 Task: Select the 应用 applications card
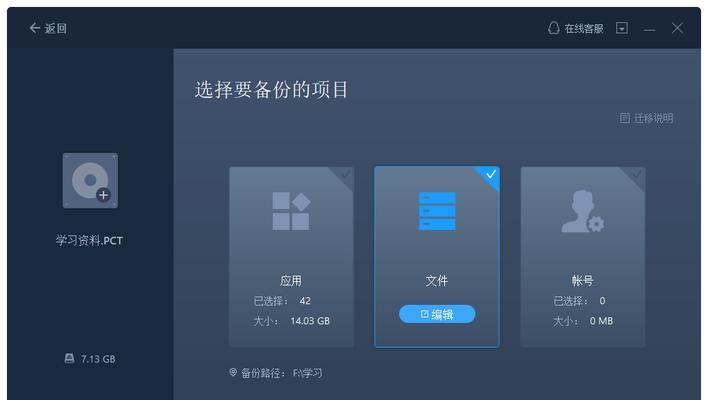pyautogui.click(x=291, y=257)
